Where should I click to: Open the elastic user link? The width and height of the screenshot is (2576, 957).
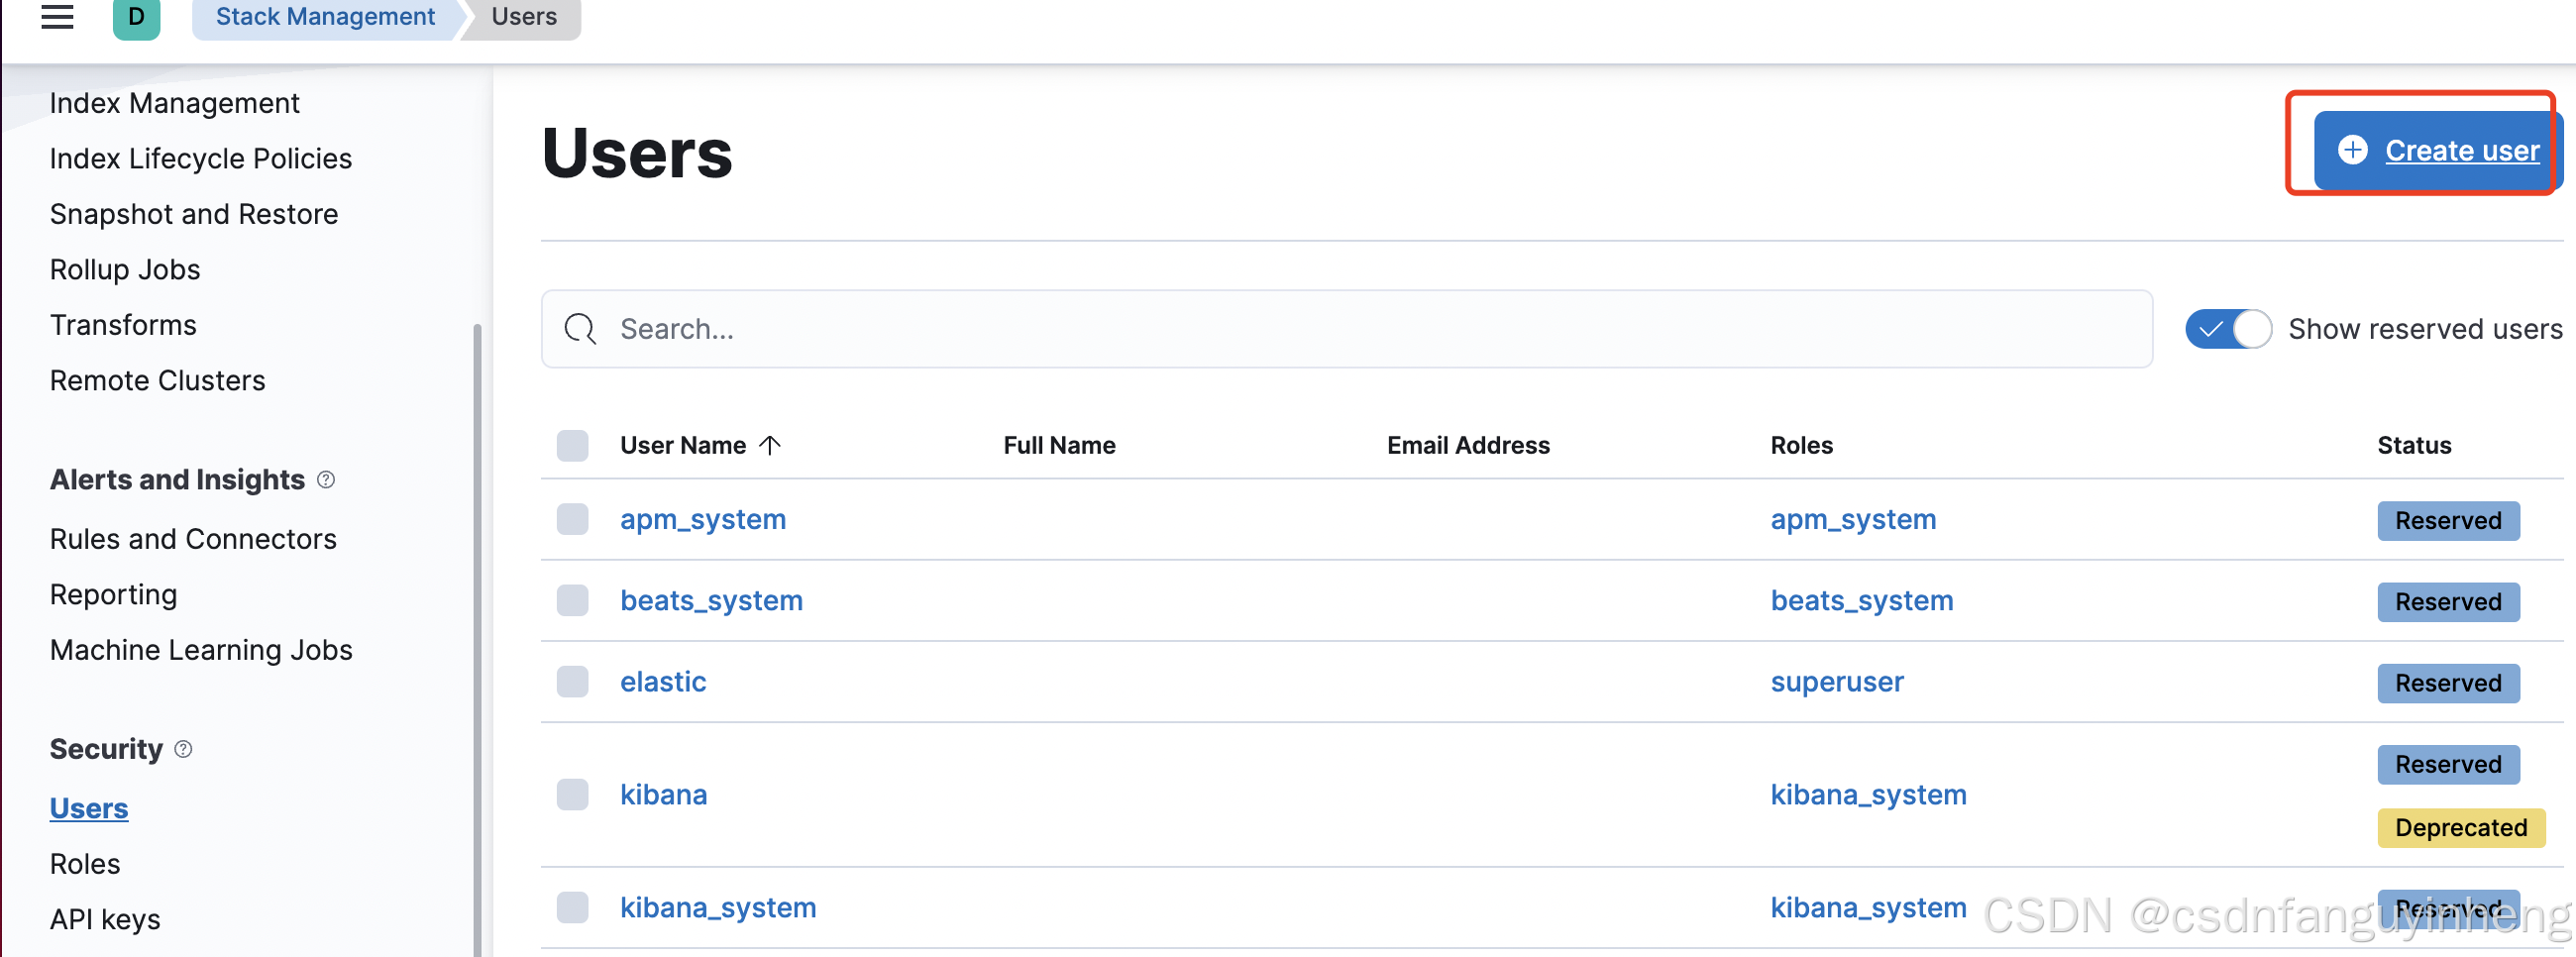663,681
